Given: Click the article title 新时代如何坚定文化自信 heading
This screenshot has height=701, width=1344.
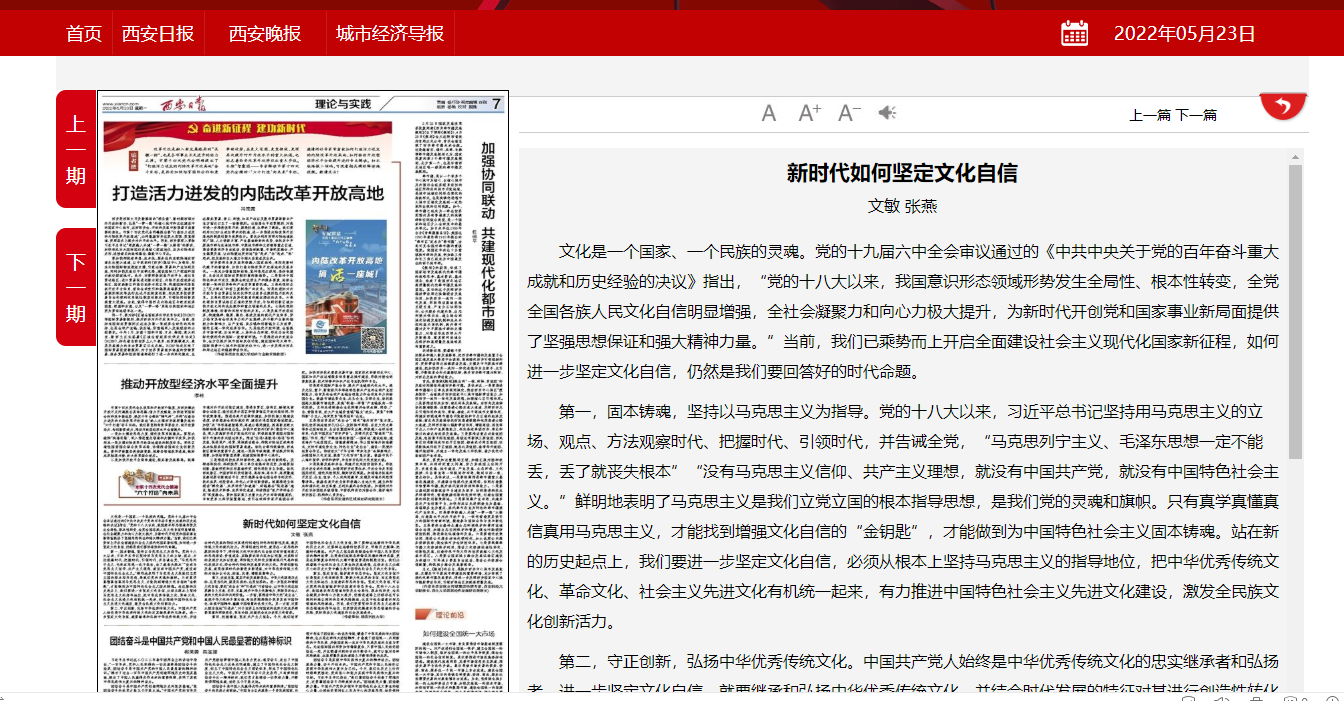Looking at the screenshot, I should (902, 173).
